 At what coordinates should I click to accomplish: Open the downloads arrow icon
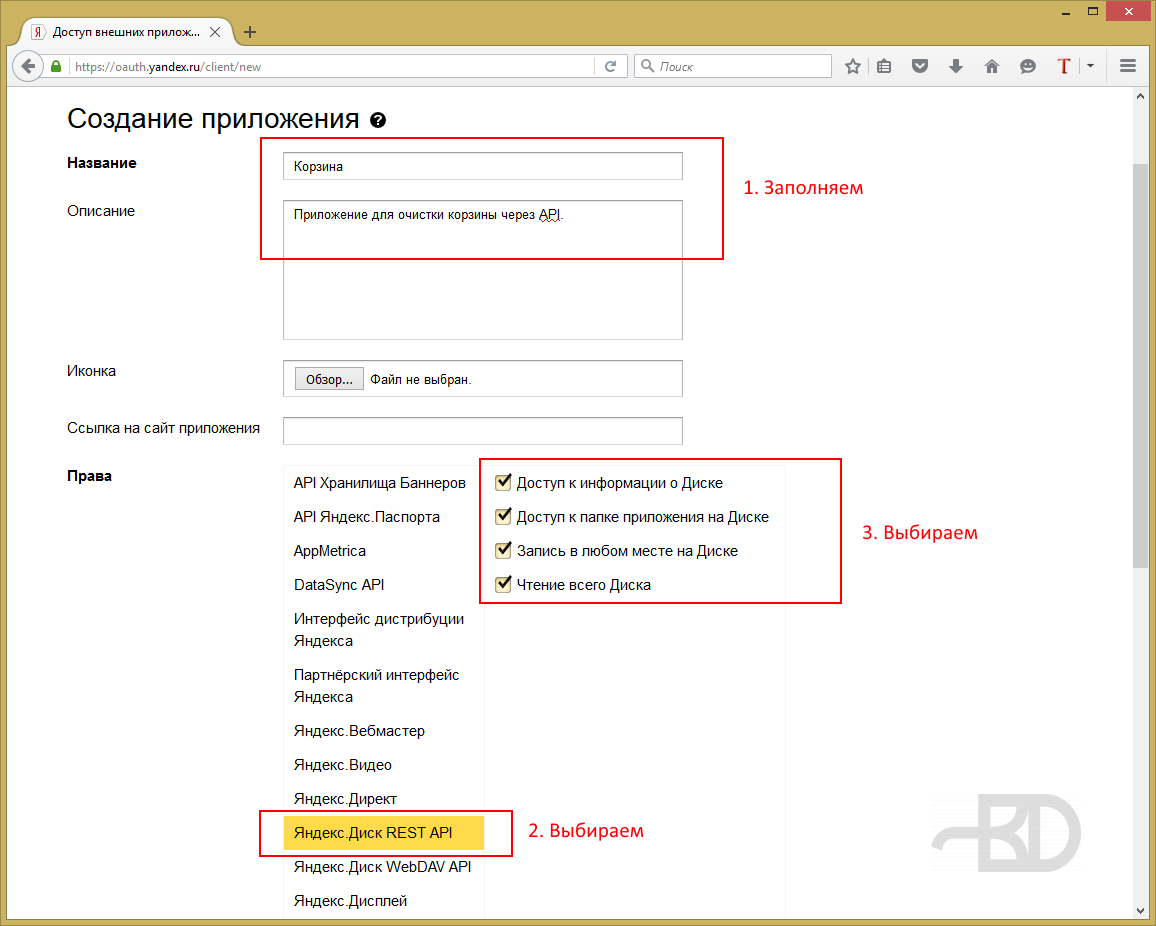[x=955, y=66]
